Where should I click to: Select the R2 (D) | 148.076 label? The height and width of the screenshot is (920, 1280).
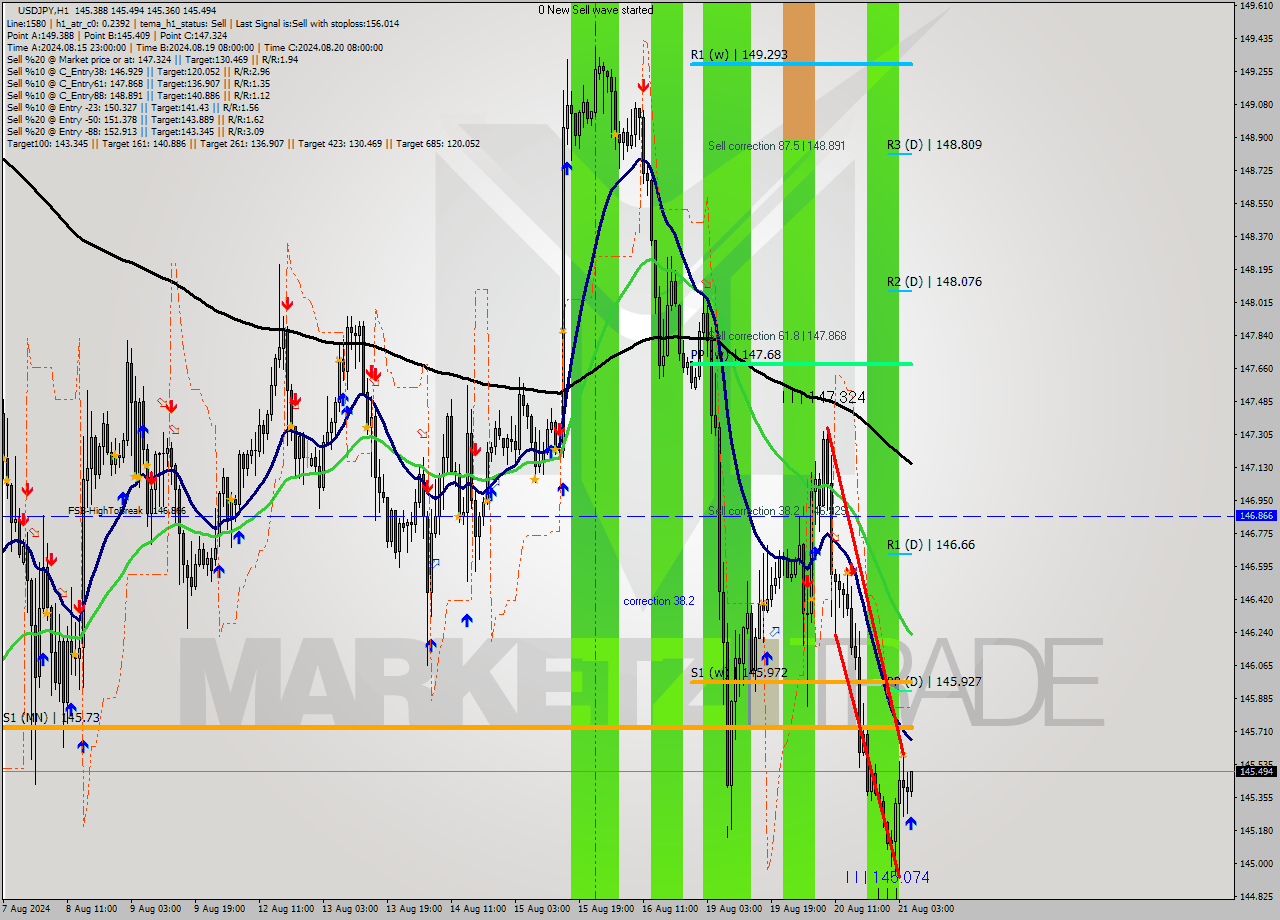click(x=934, y=282)
